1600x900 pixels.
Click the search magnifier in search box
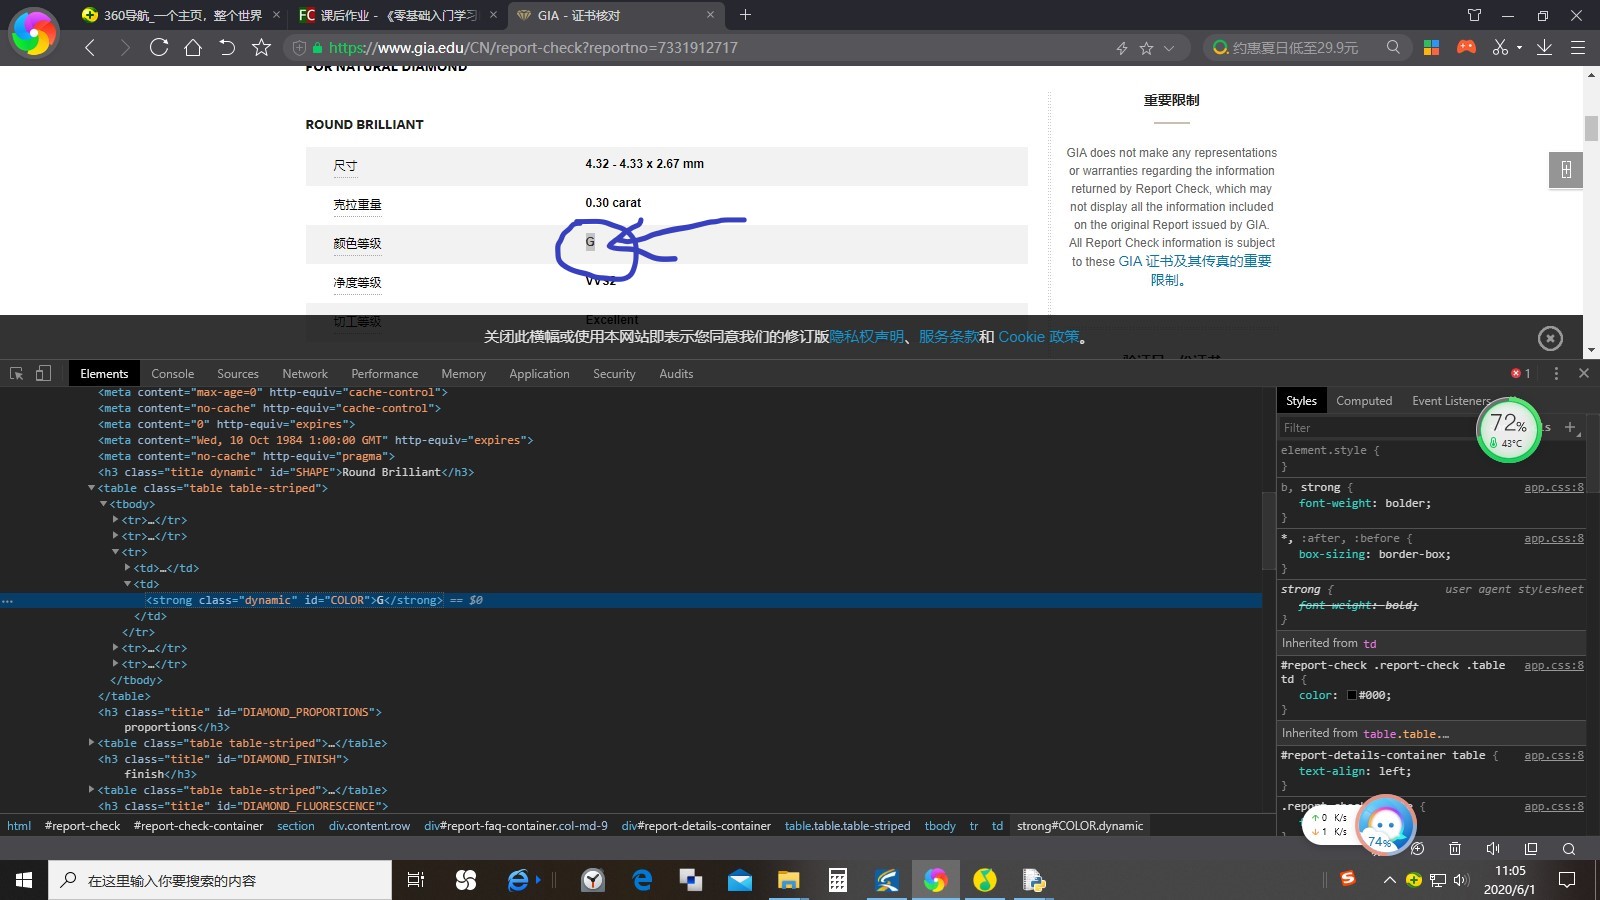(1393, 47)
